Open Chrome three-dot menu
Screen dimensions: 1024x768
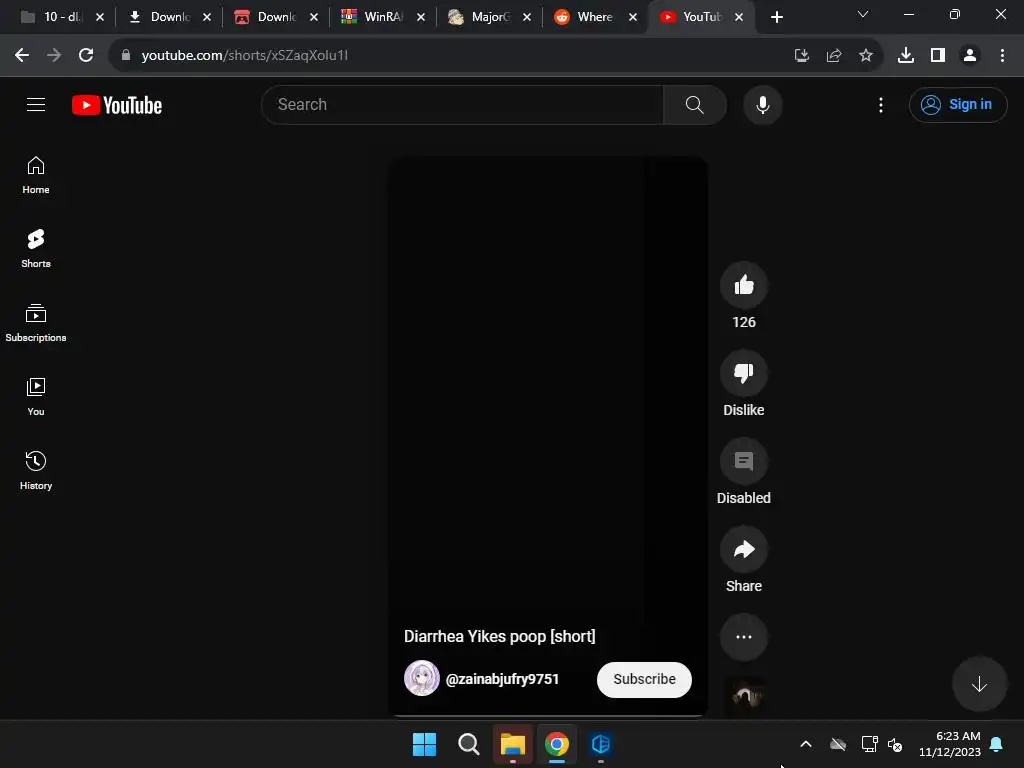[1002, 56]
